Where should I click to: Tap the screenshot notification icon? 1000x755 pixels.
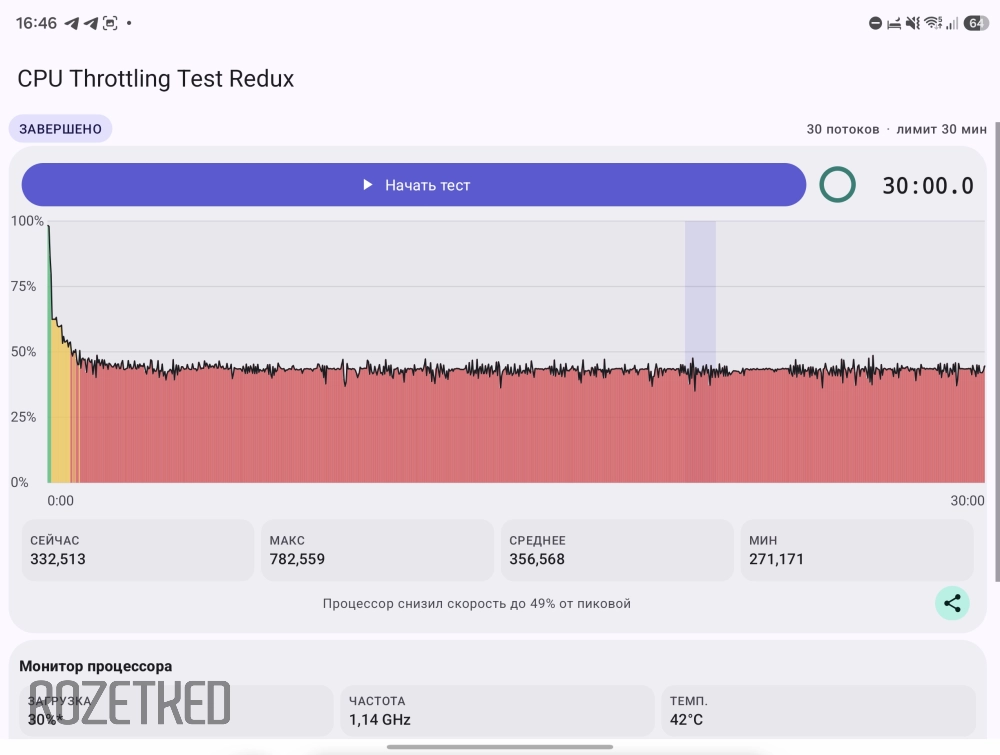coord(110,24)
